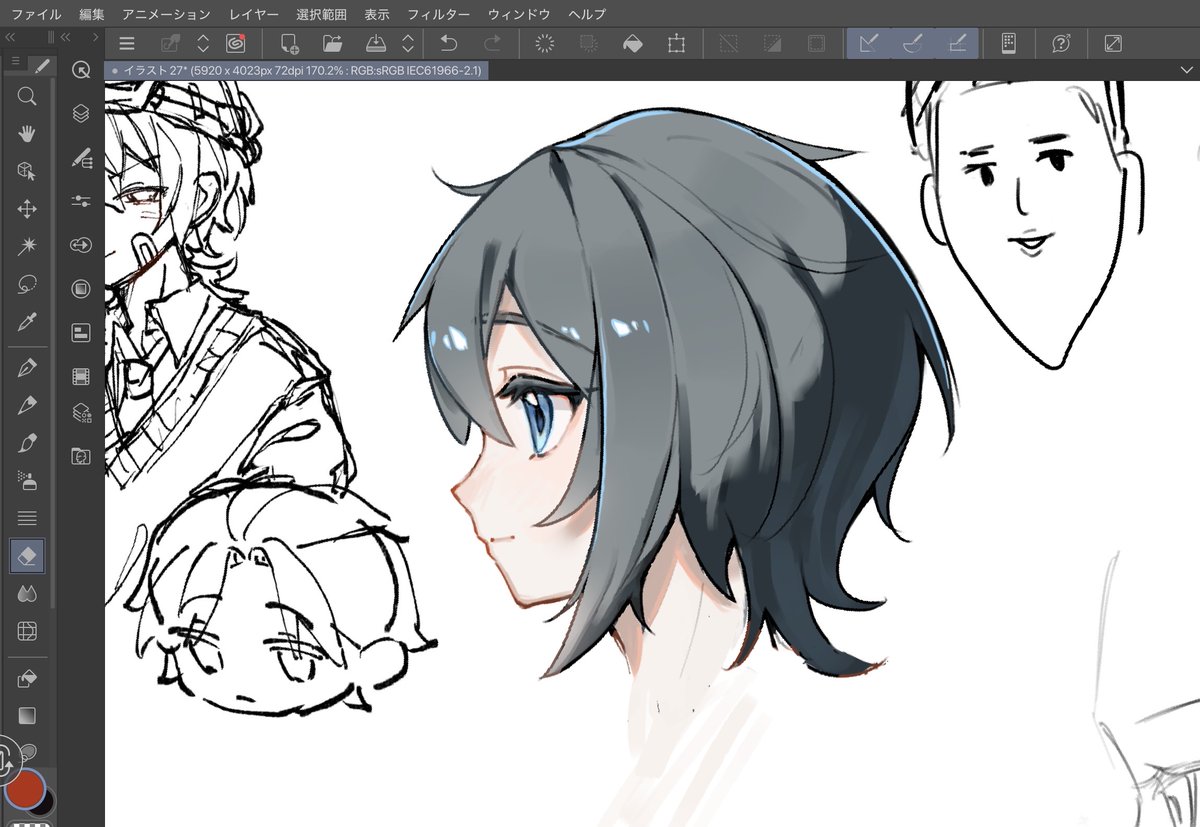Open Clip Studio support help icon

1061,43
